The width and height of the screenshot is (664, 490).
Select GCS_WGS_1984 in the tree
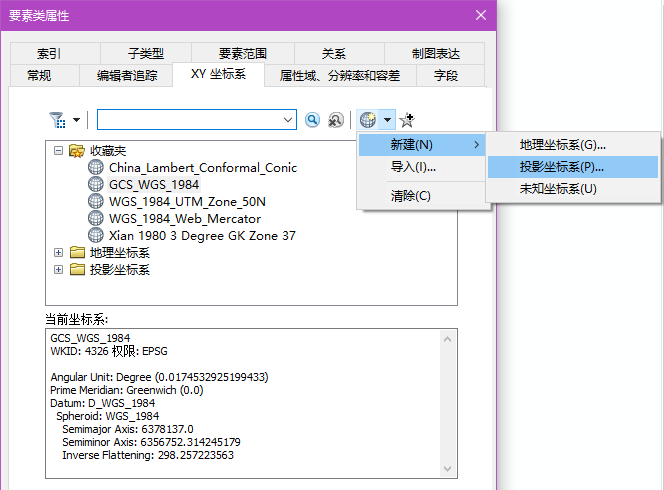click(x=154, y=185)
